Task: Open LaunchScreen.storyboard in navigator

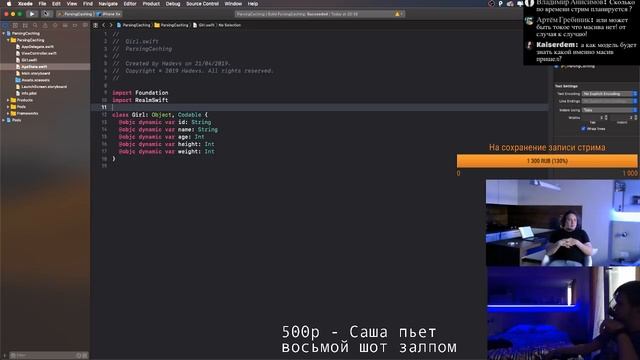Action: click(45, 87)
